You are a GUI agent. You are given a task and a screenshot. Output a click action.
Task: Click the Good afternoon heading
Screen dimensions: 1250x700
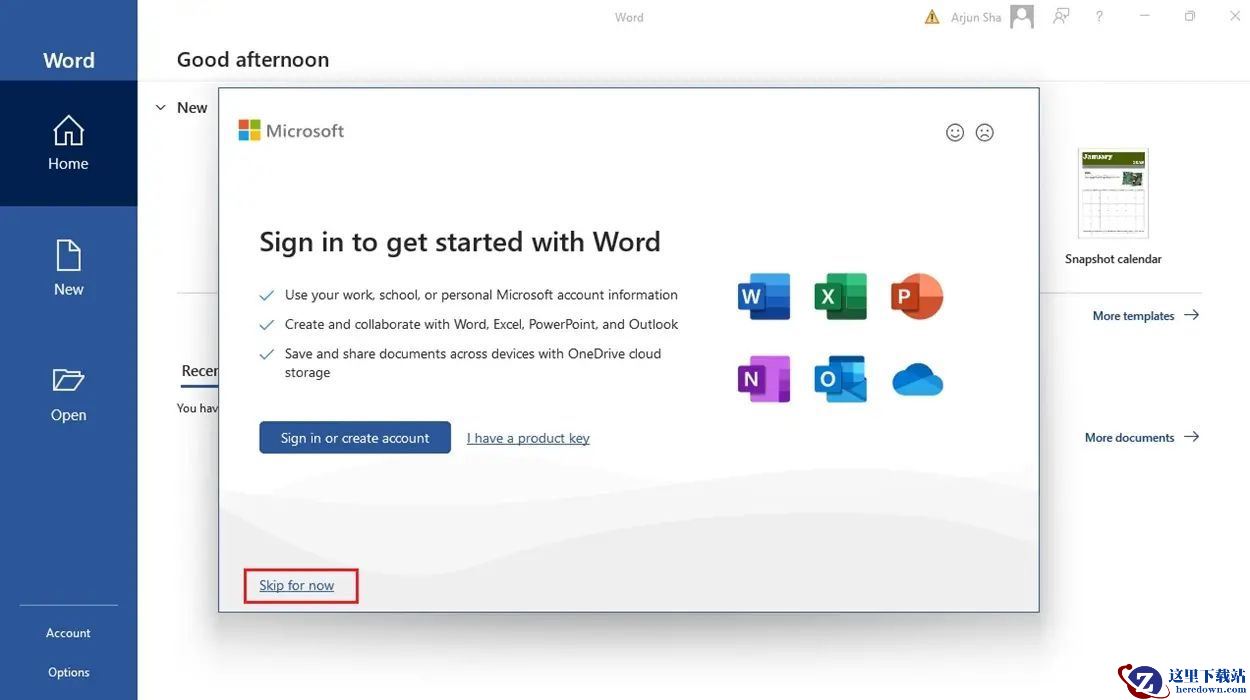pyautogui.click(x=253, y=60)
